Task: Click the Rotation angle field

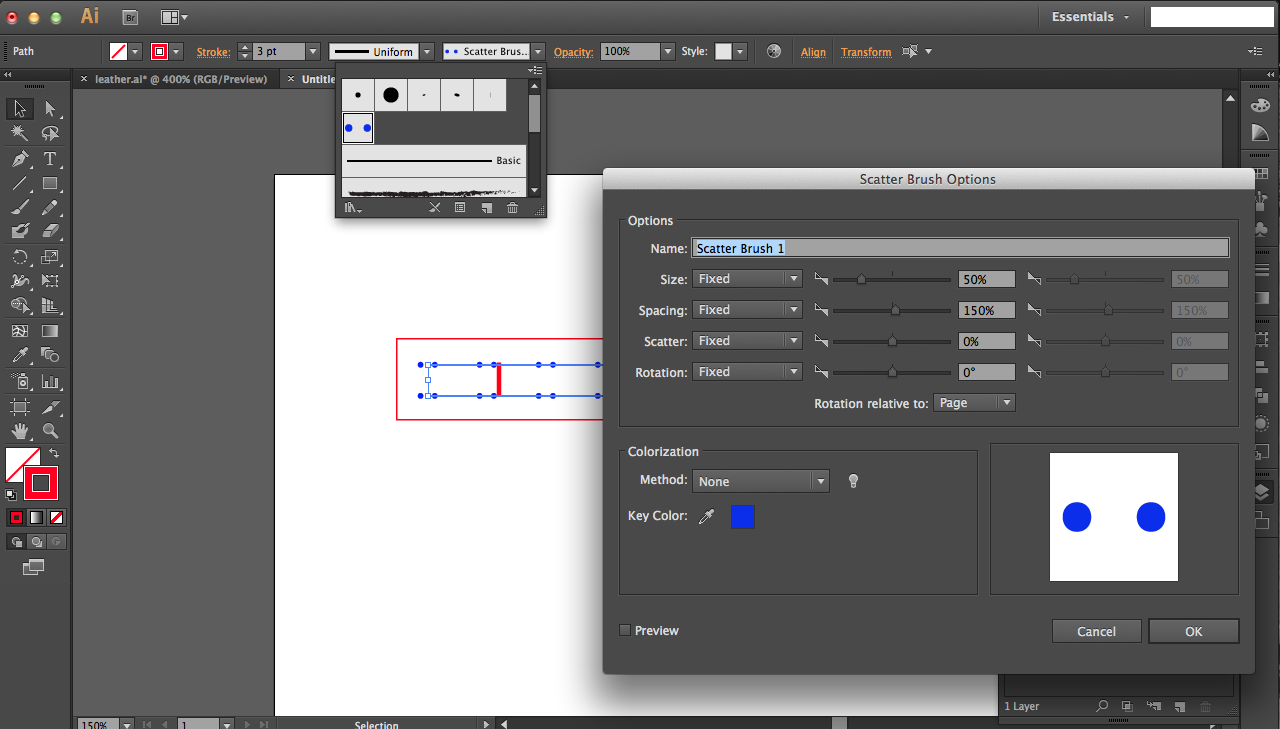Action: [987, 372]
